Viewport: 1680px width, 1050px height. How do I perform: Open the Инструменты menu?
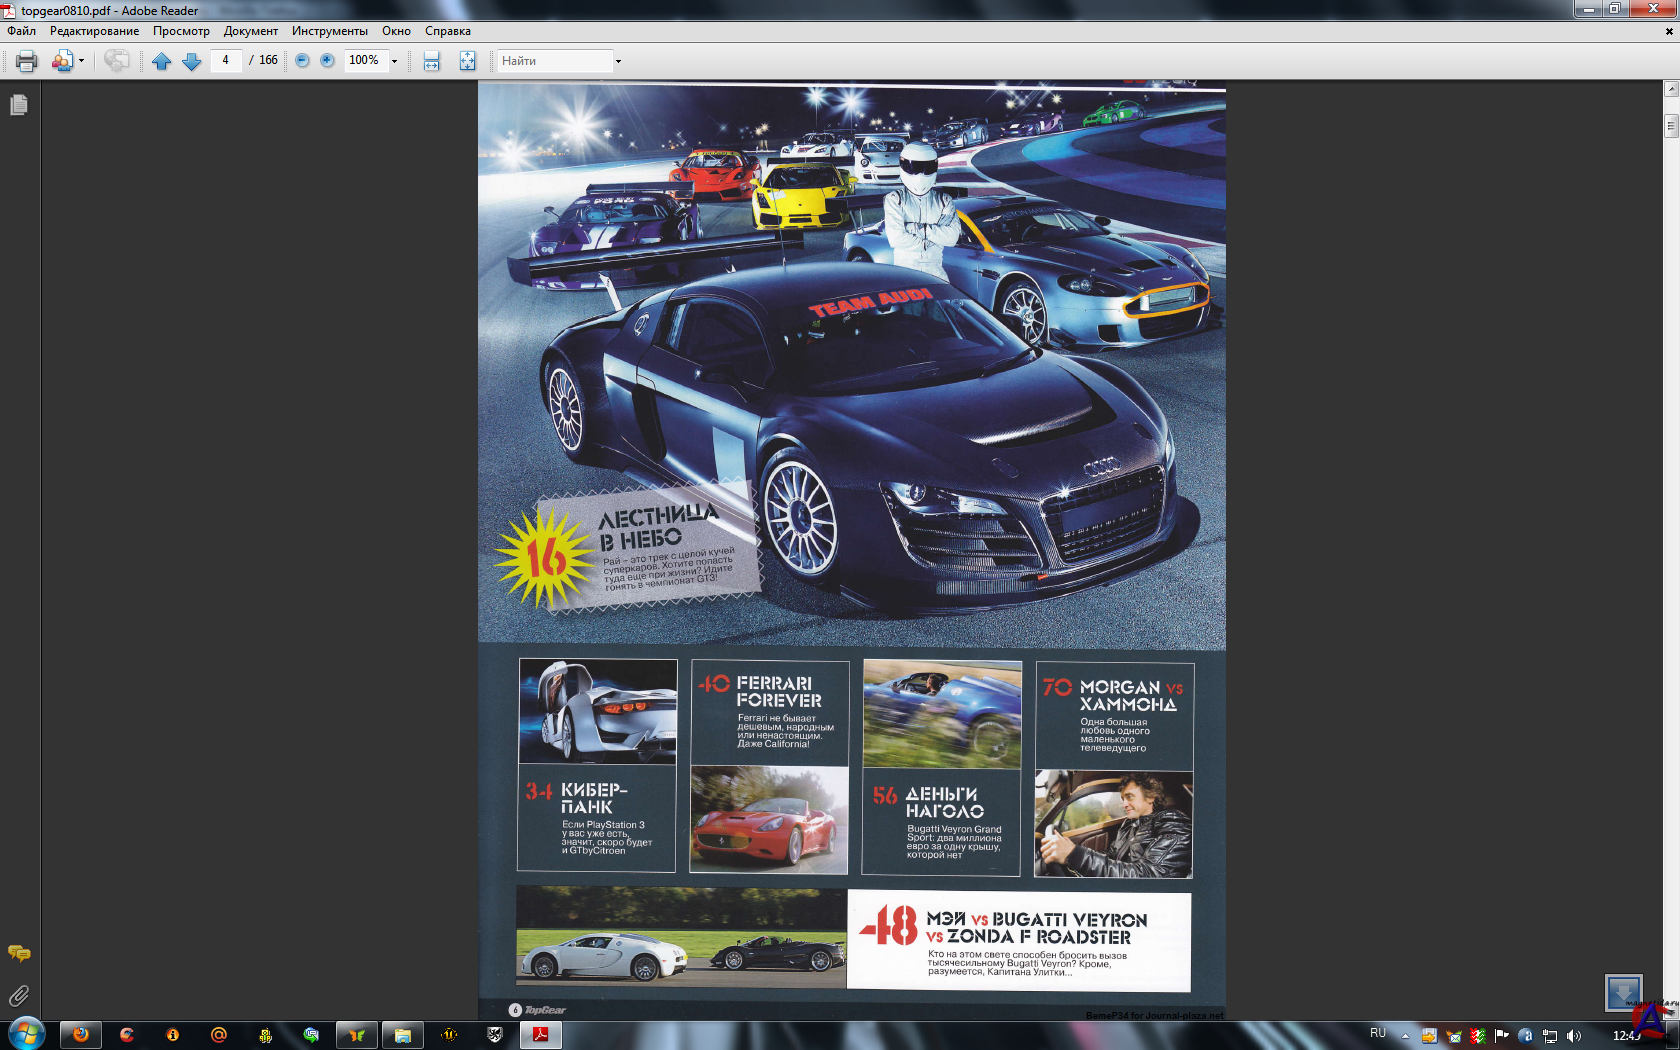tap(330, 31)
